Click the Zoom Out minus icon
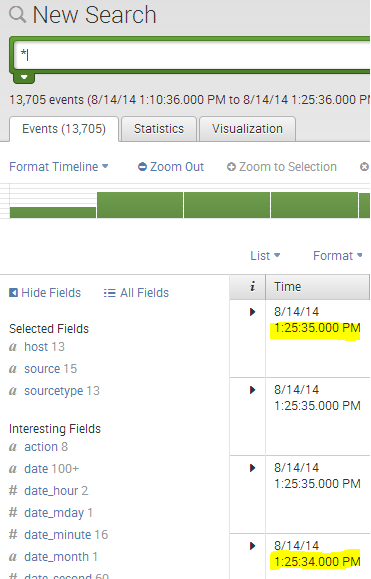The height and width of the screenshot is (579, 371). click(142, 167)
